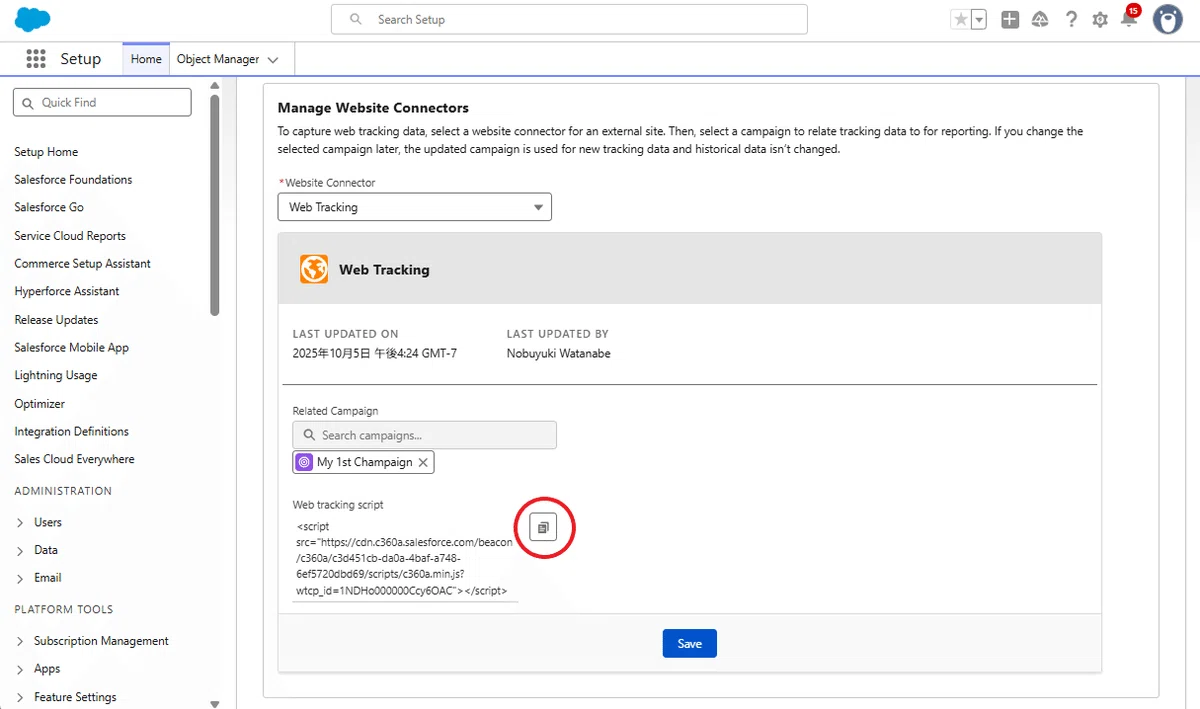This screenshot has height=709, width=1200.
Task: Open Salesforce Mobile App
Action: (71, 348)
